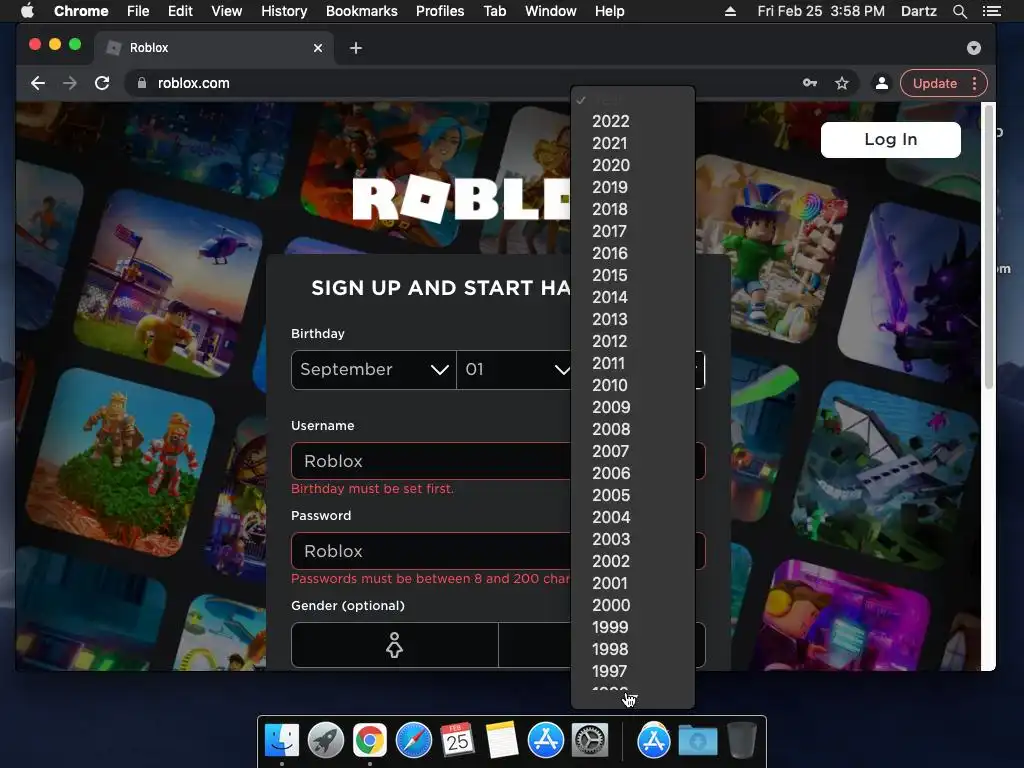
Task: Reload the Roblox page
Action: tap(102, 83)
